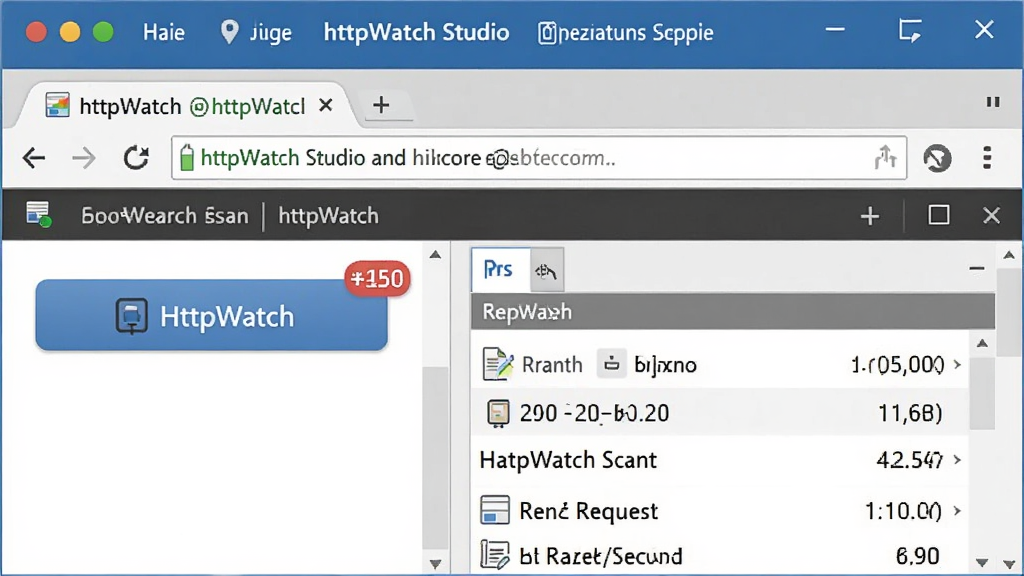Click the plus icon in dark panel bar
This screenshot has height=576, width=1024.
[x=869, y=216]
